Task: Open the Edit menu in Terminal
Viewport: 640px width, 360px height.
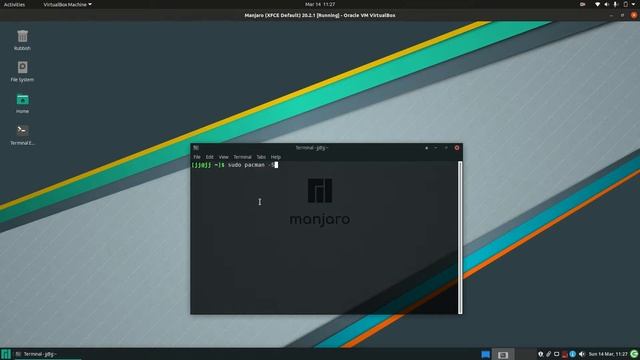Action: (x=209, y=157)
